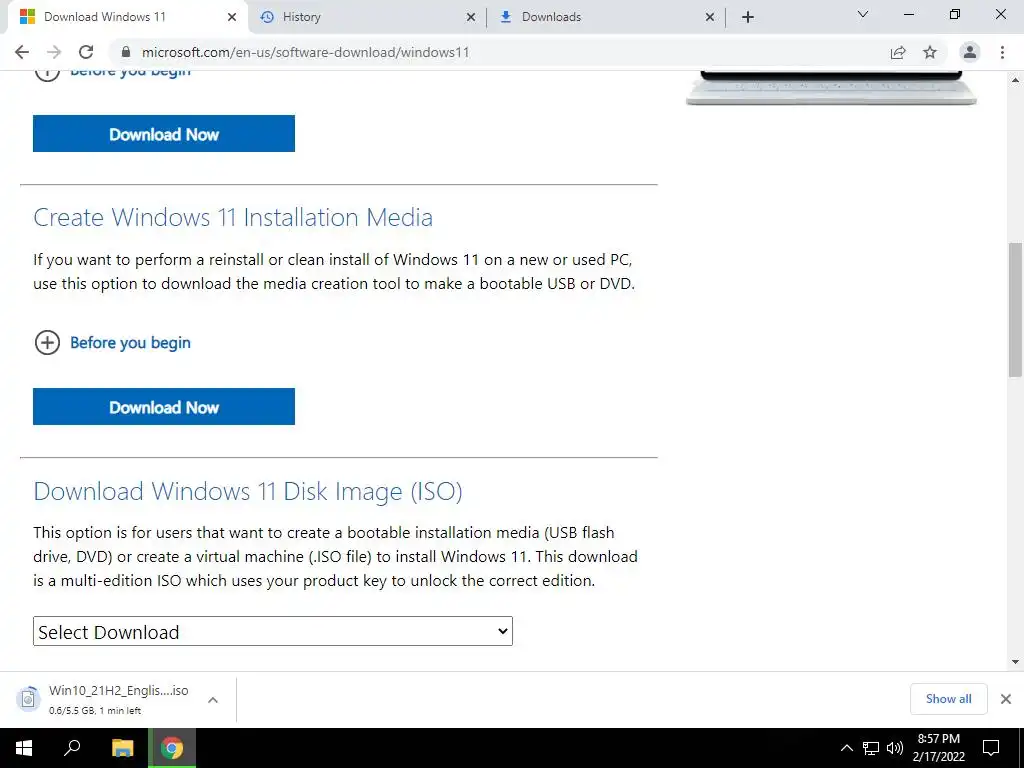Viewport: 1024px width, 768px height.
Task: Click the scrollbar up arrow
Action: coord(1015,80)
